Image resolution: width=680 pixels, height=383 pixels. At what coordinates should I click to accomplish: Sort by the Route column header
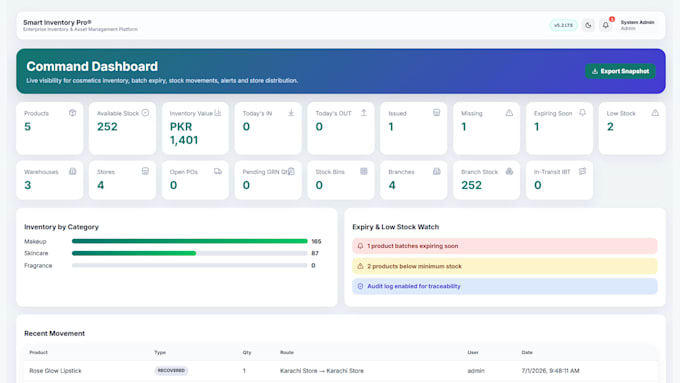coord(287,353)
